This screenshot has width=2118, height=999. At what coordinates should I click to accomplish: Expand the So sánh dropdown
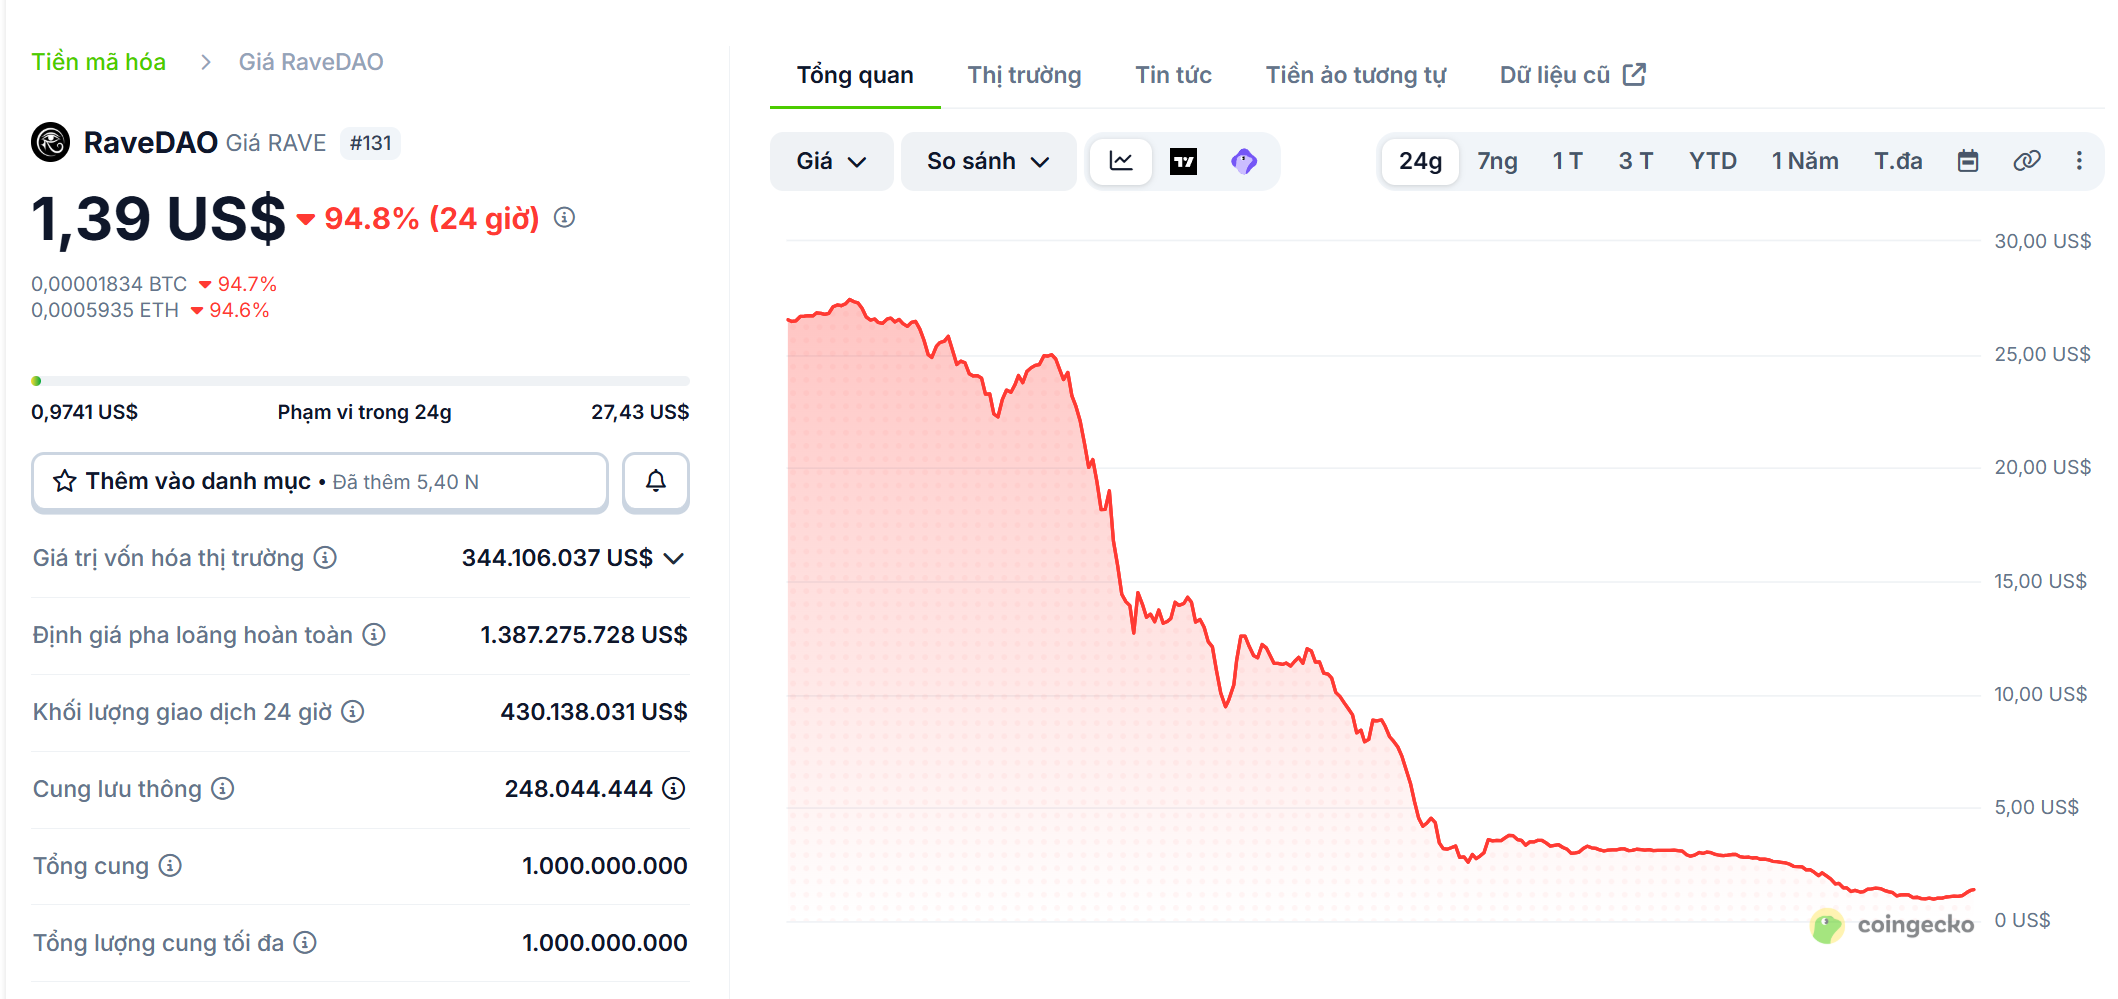(987, 161)
